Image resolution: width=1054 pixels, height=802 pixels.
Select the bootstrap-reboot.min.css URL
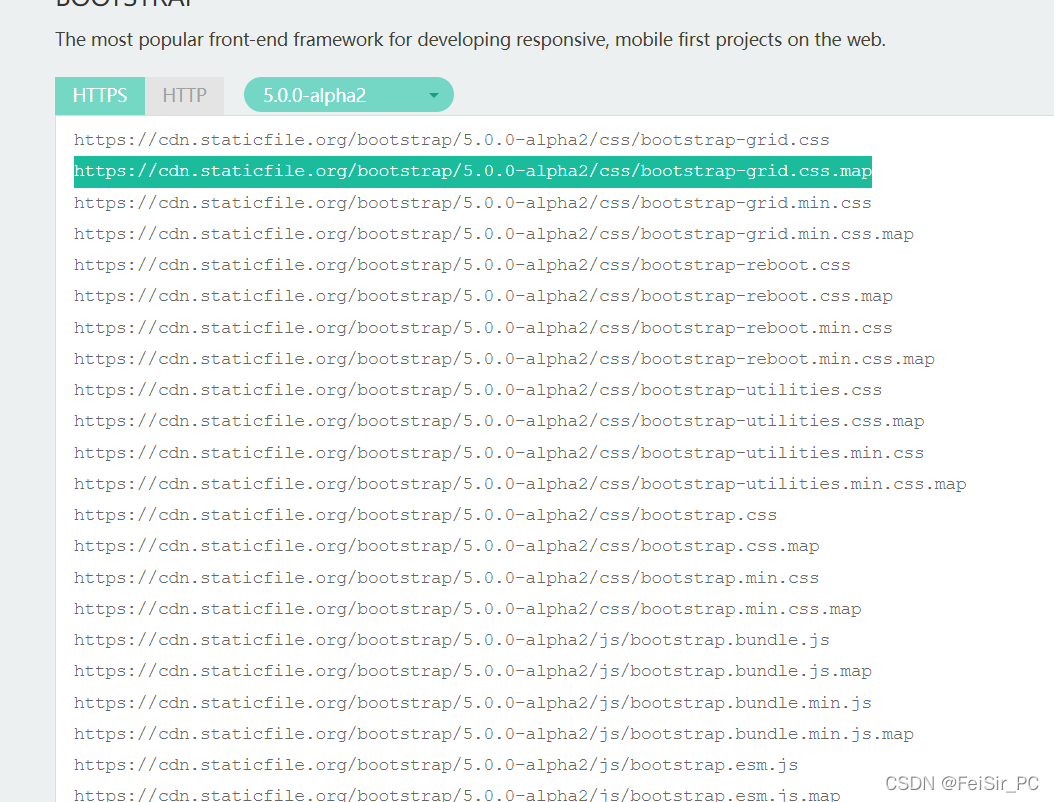coord(483,328)
